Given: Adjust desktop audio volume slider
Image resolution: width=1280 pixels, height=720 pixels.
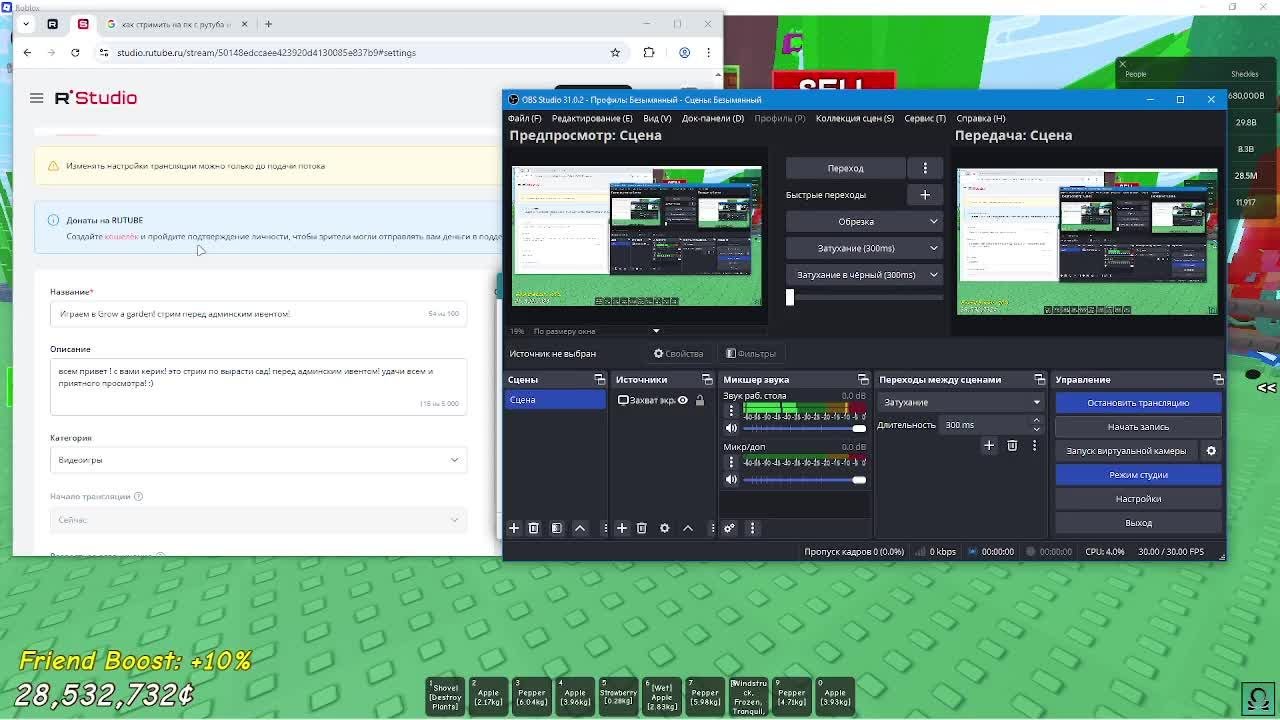Looking at the screenshot, I should coord(804,428).
